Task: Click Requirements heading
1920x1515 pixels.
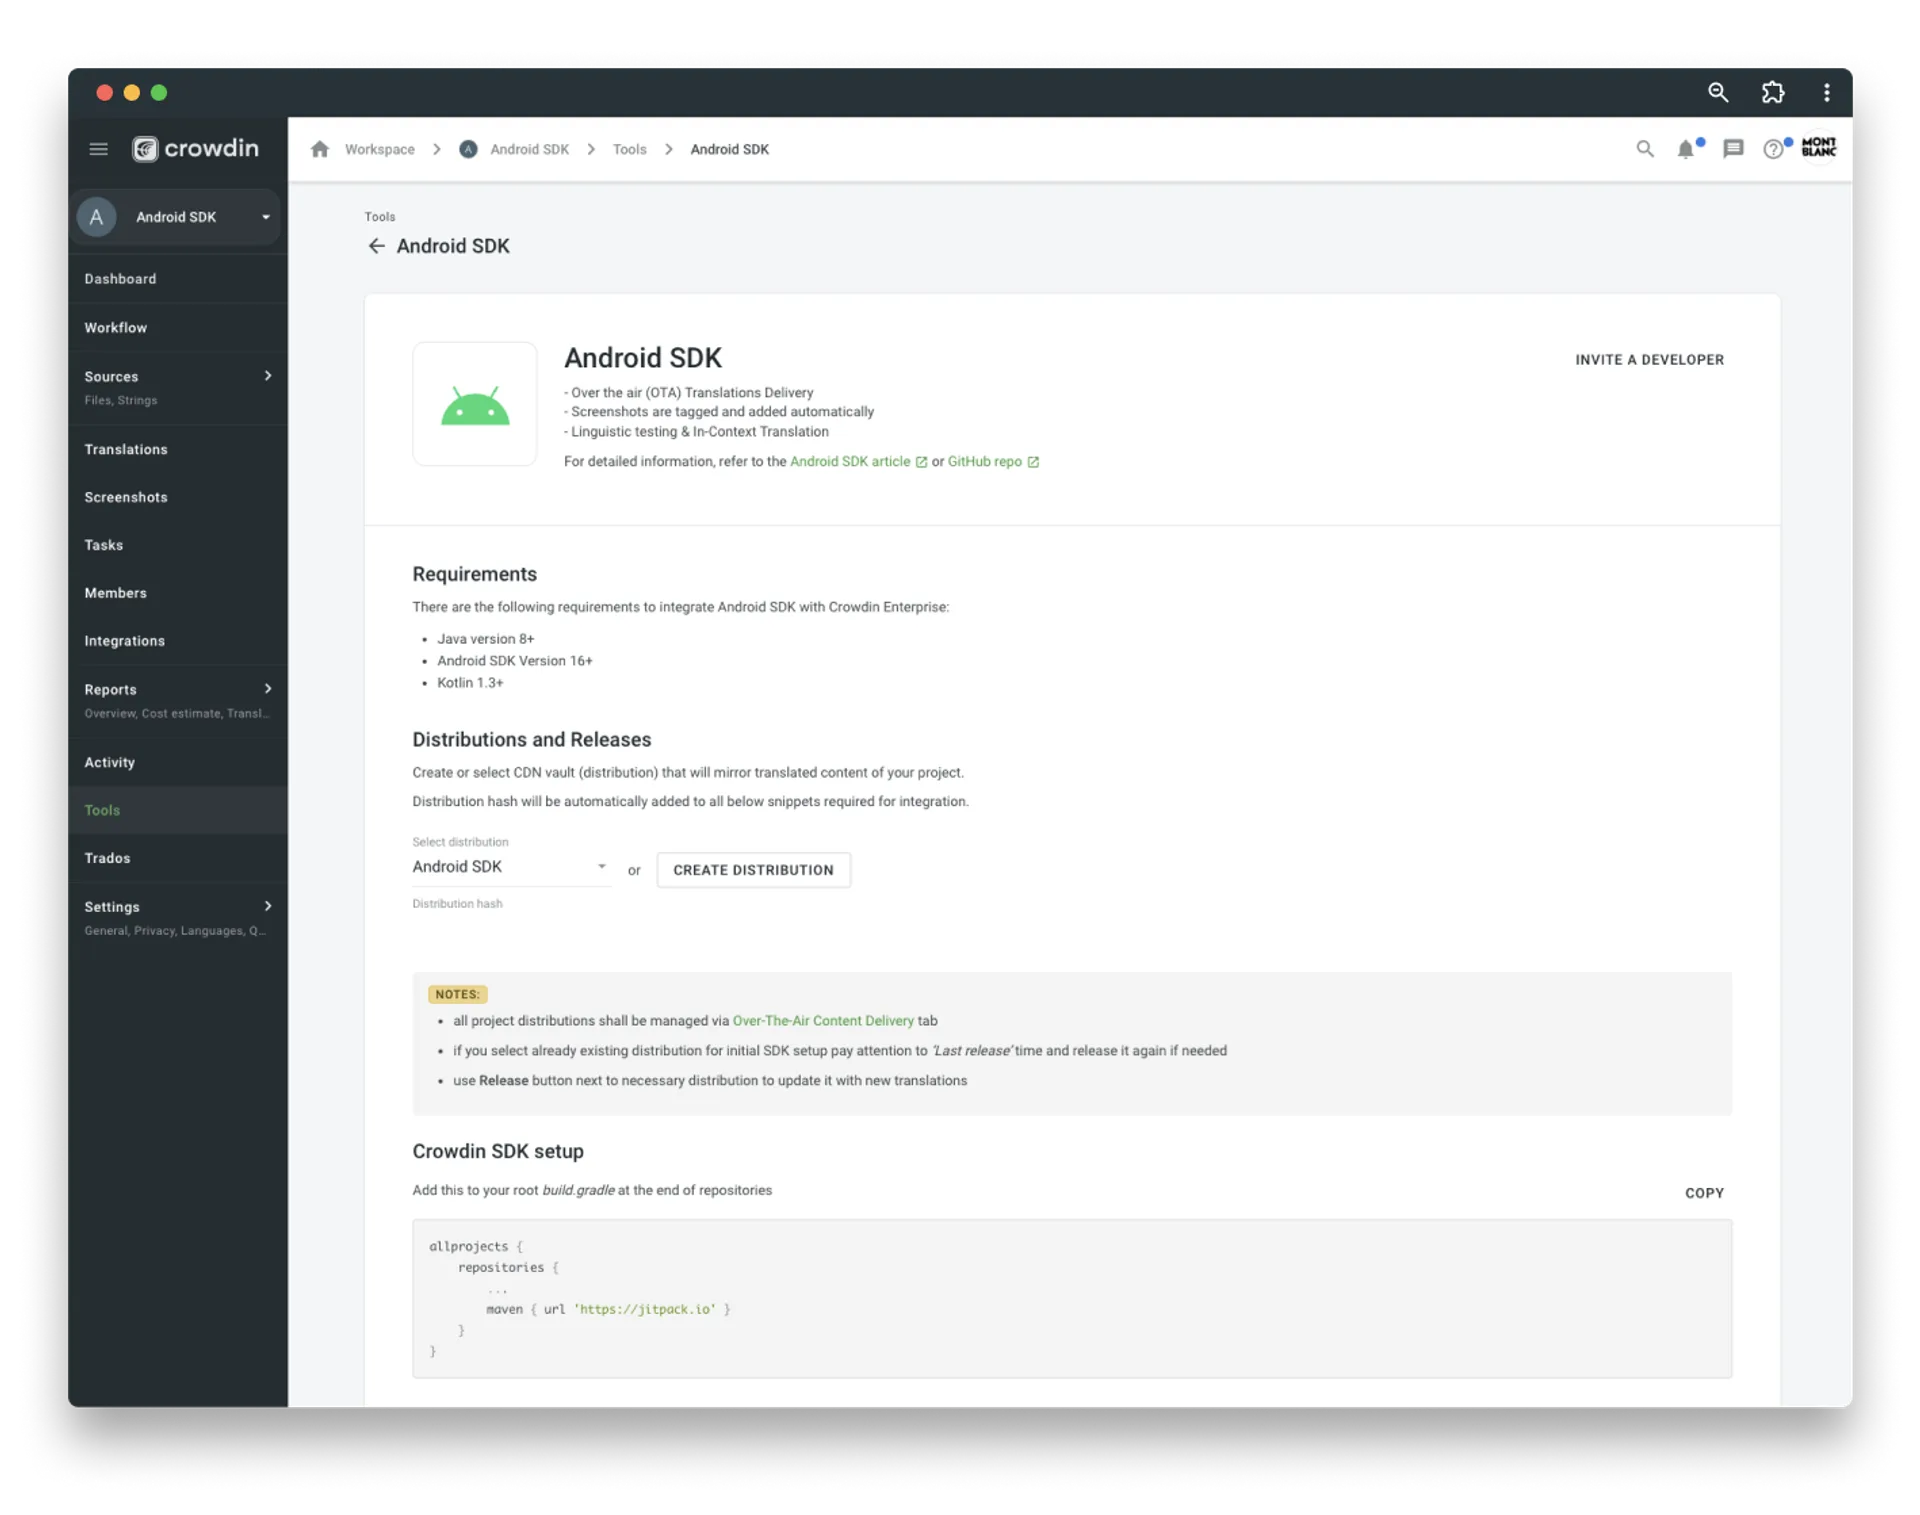Action: pyautogui.click(x=475, y=574)
